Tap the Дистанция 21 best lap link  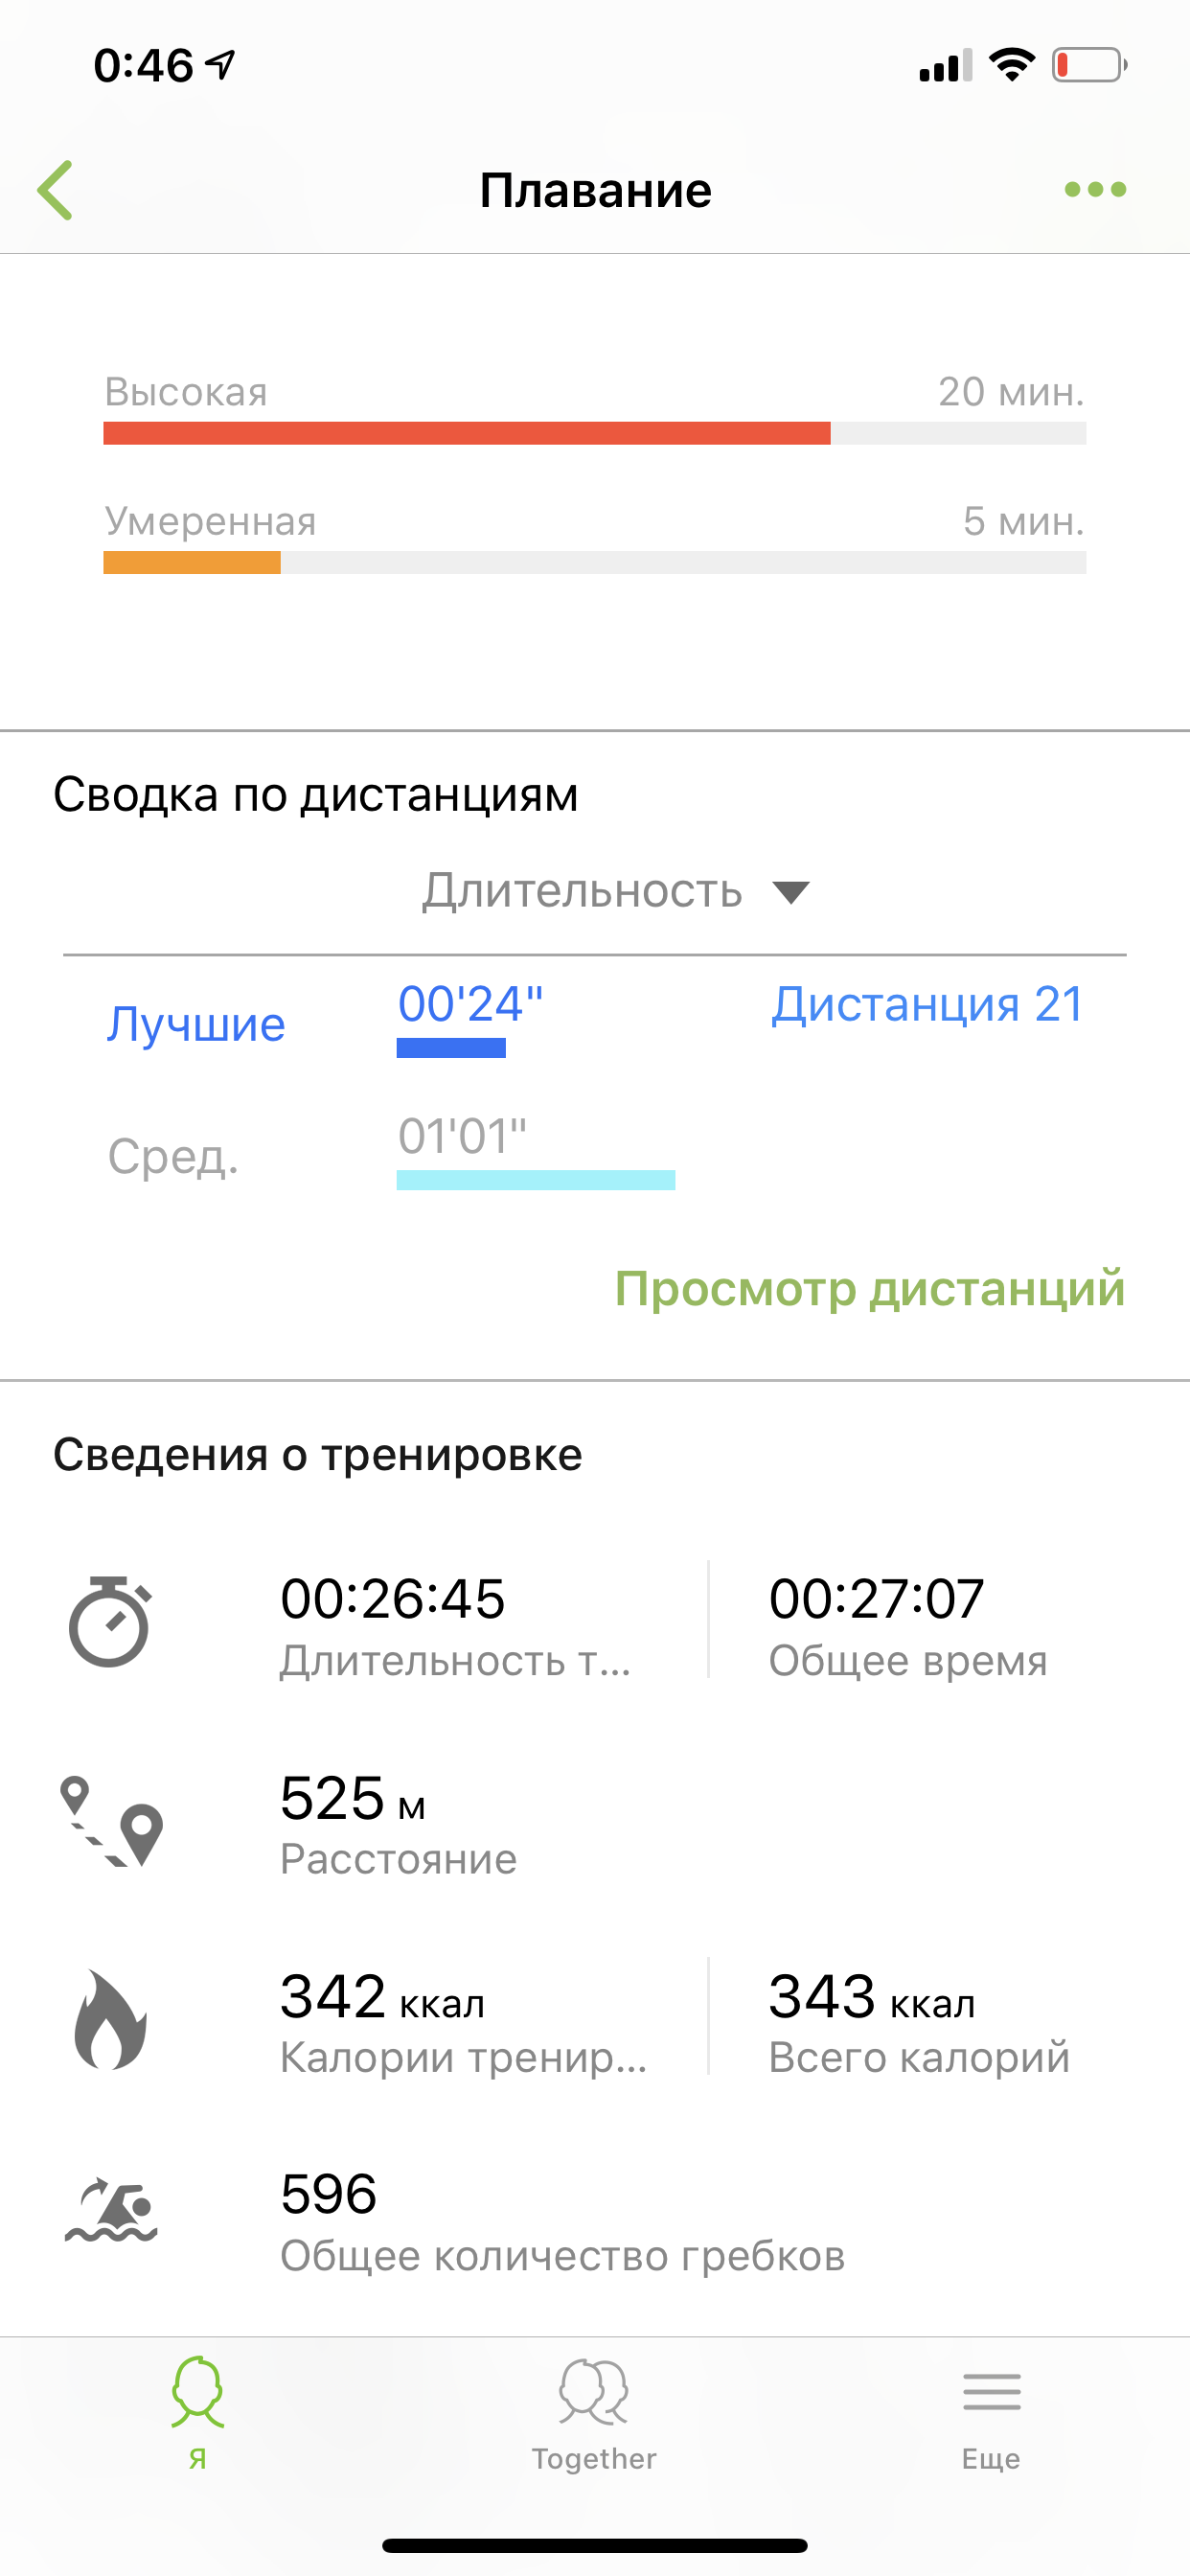(927, 1004)
